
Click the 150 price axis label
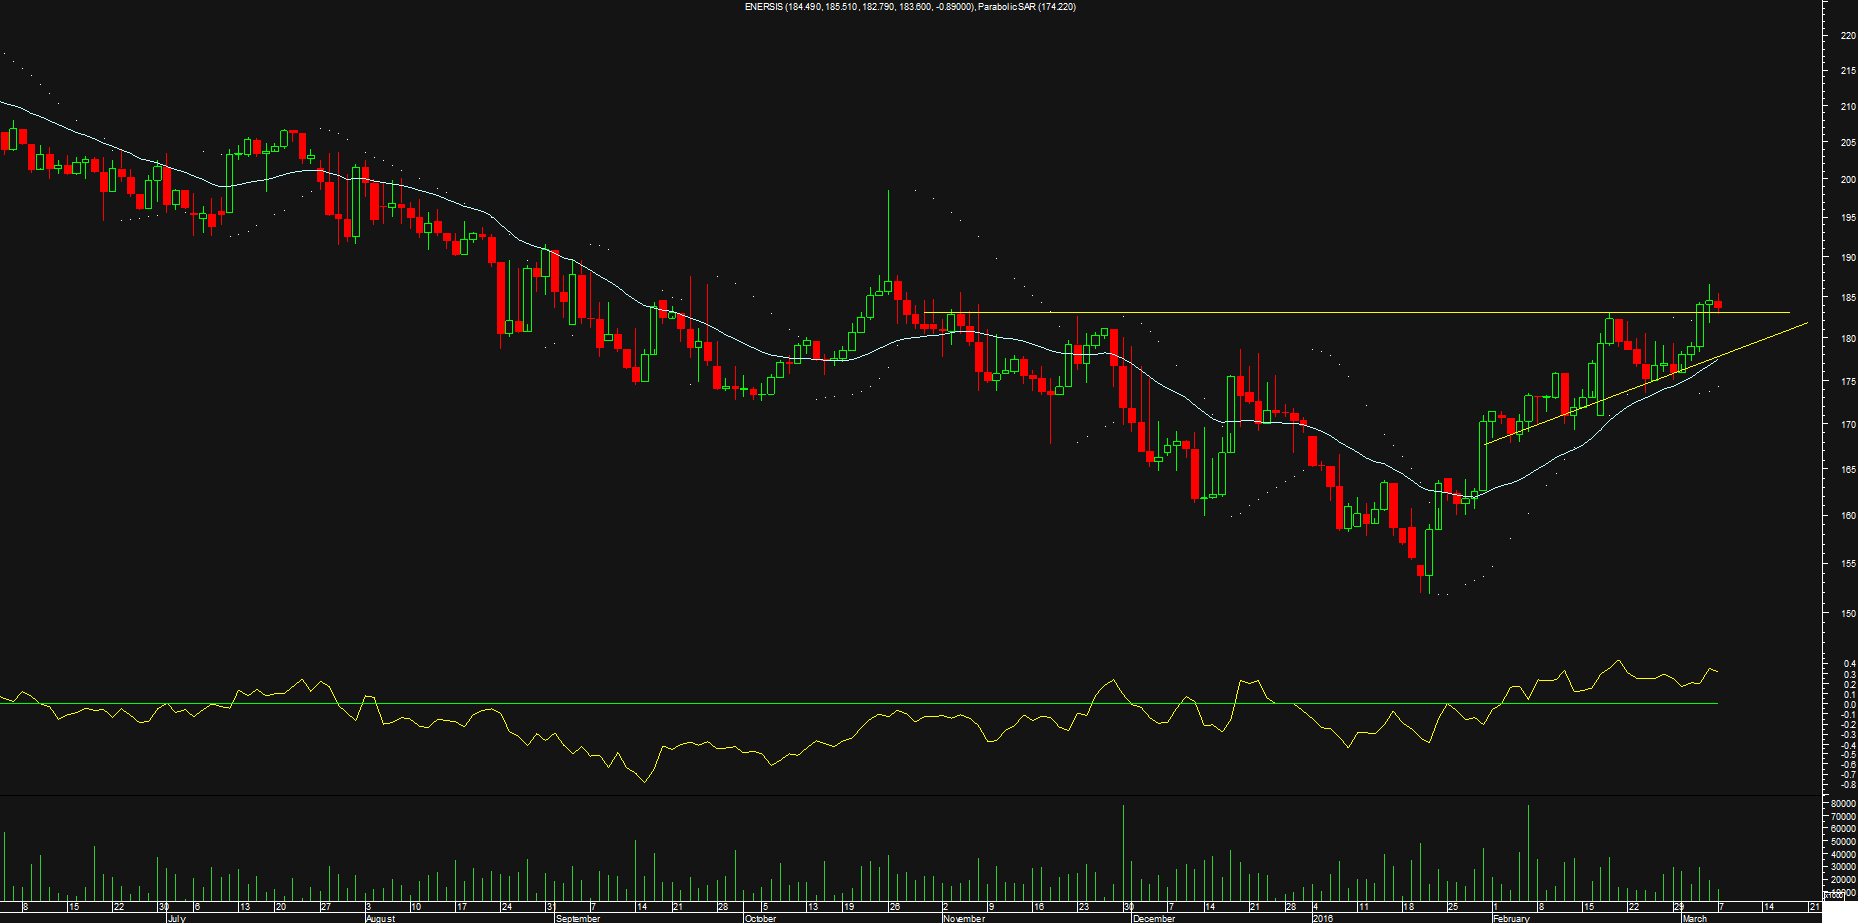(x=1847, y=614)
